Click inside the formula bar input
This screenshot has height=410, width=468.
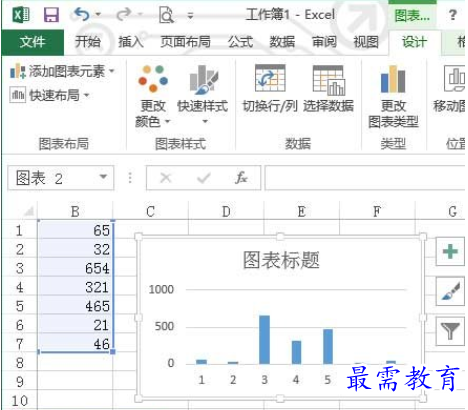365,178
